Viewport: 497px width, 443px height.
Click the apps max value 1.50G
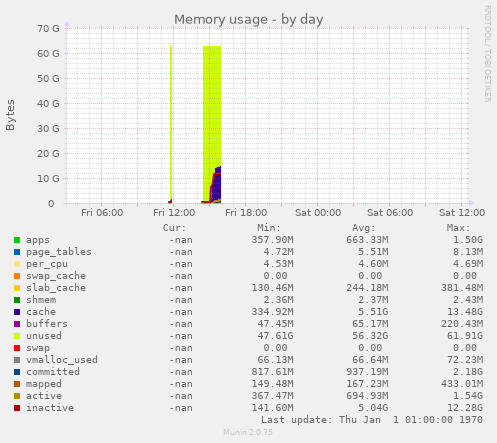point(468,240)
